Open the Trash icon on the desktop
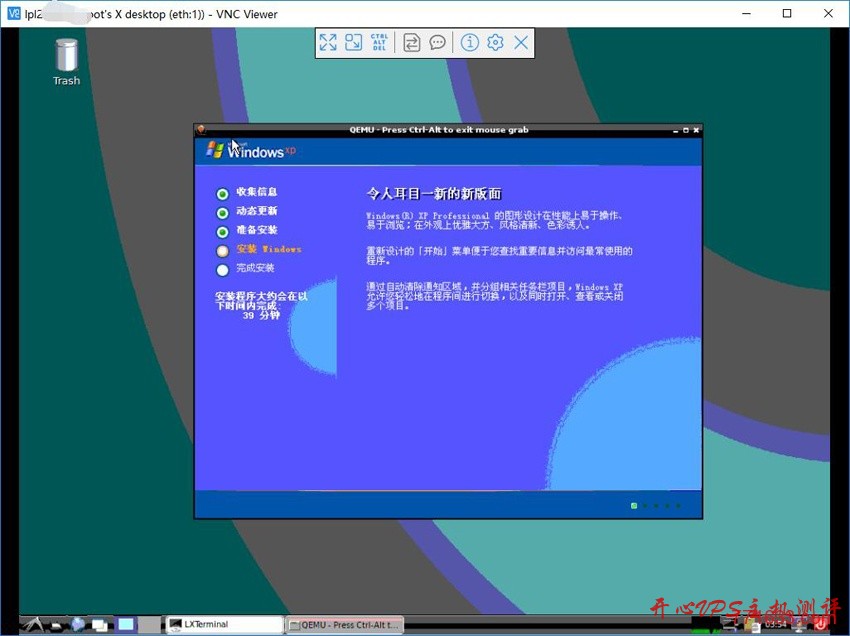This screenshot has height=636, width=850. [65, 55]
